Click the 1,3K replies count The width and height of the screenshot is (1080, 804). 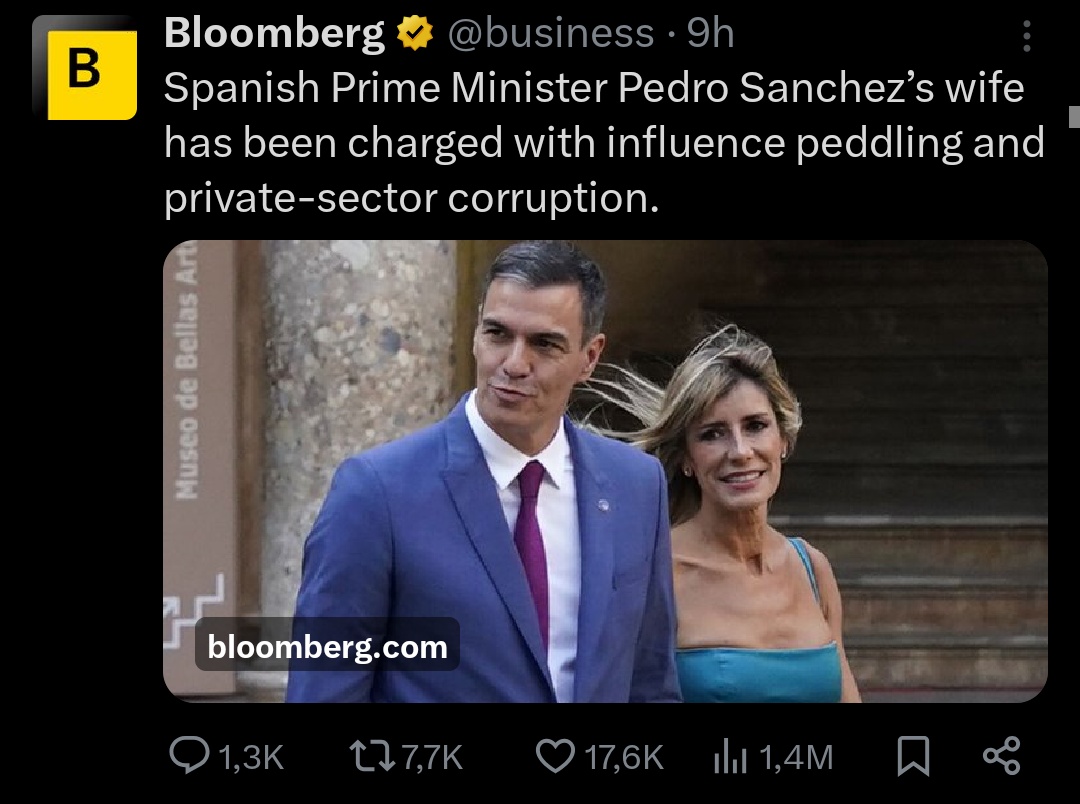[250, 757]
